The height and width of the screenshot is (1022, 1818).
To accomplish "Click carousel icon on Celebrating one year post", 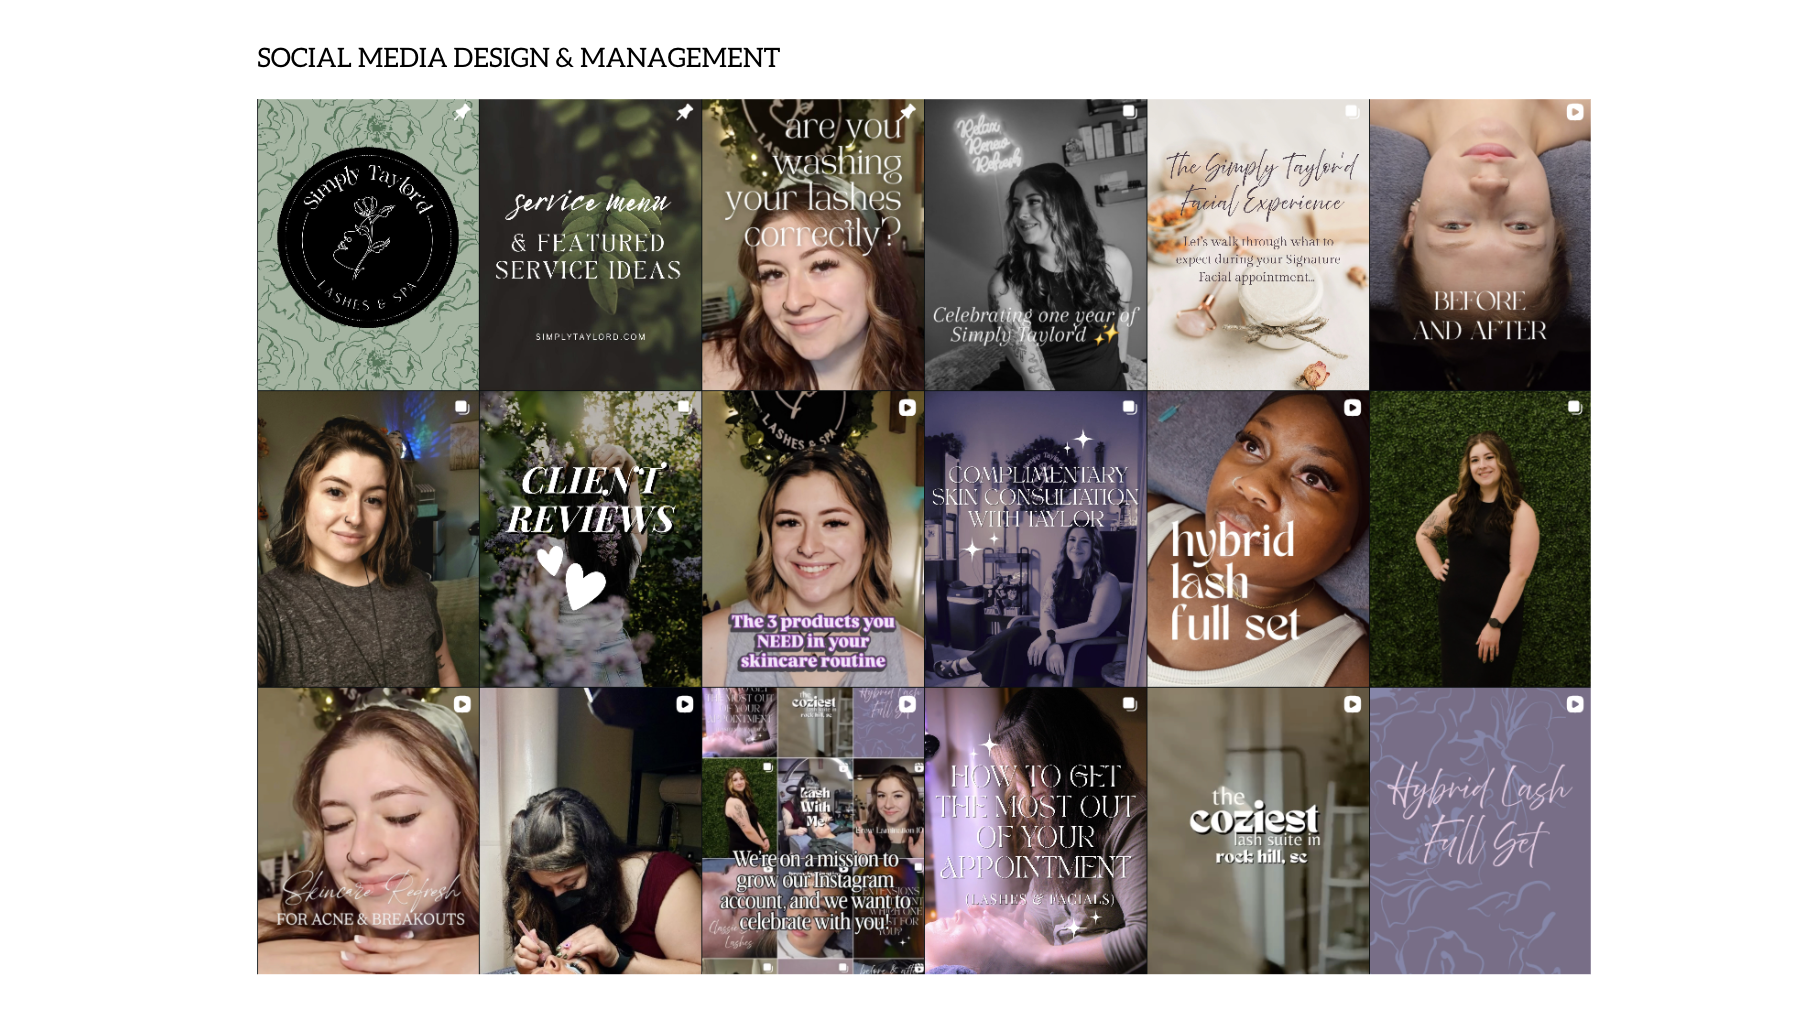I will [1129, 112].
